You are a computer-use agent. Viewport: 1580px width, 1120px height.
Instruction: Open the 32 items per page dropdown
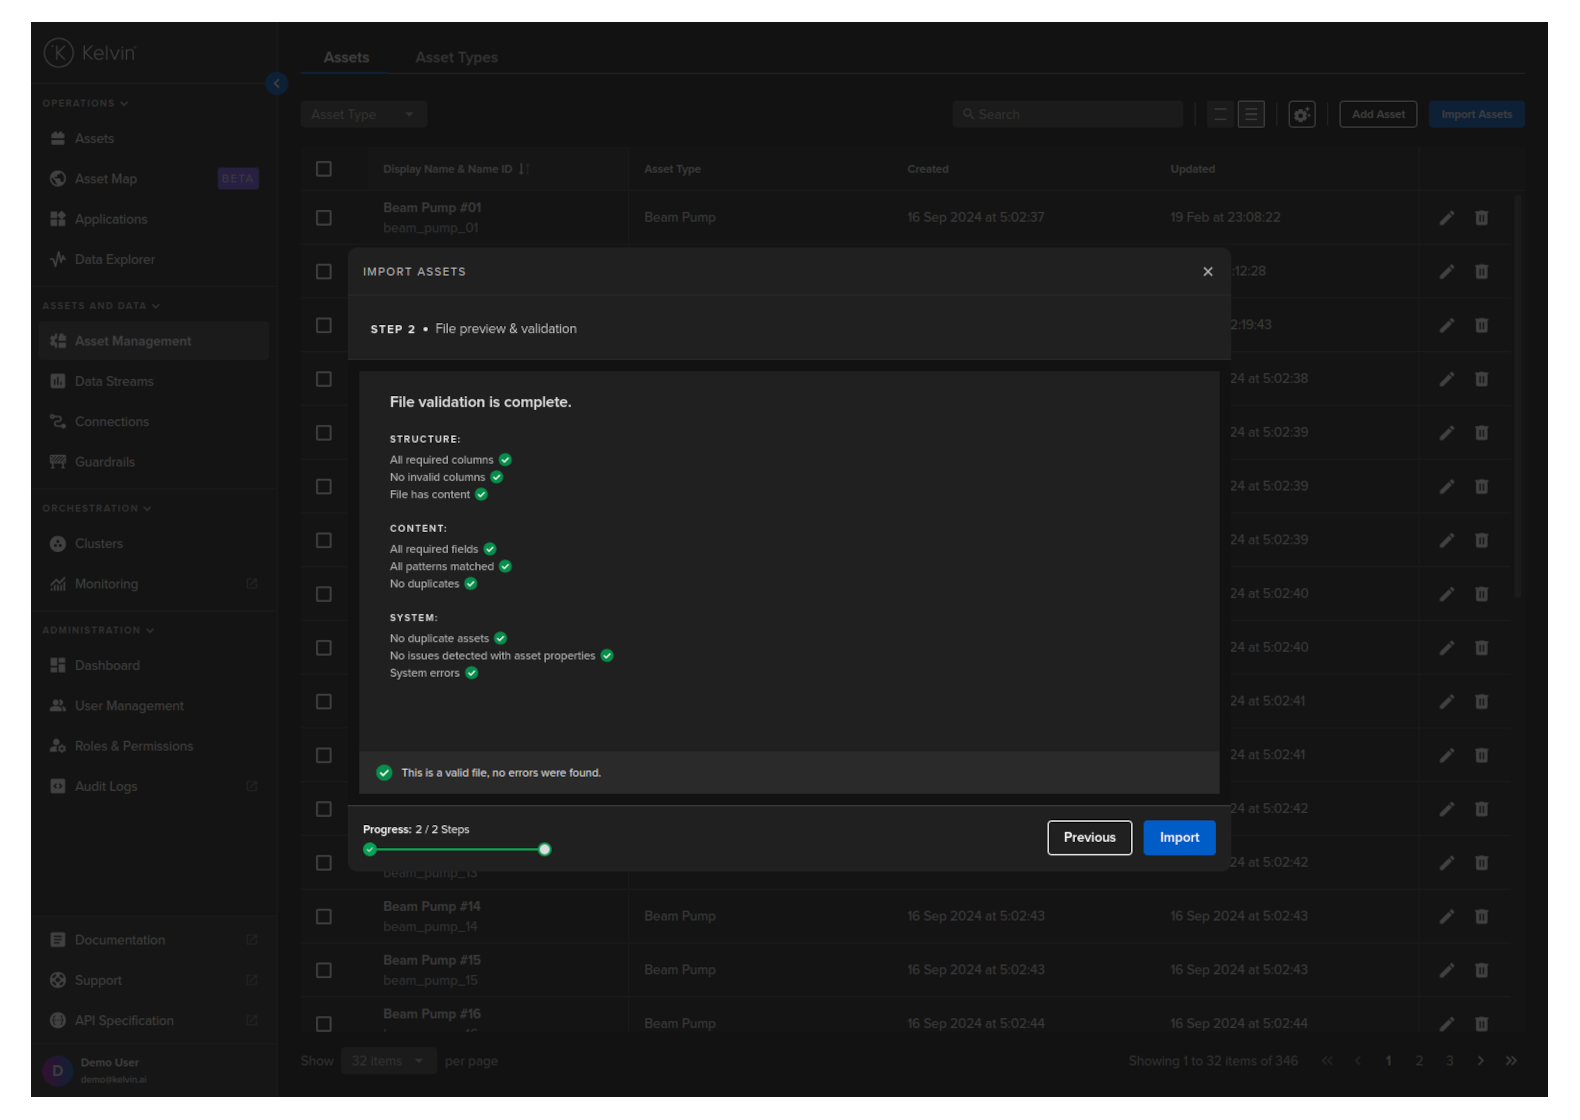tap(387, 1061)
